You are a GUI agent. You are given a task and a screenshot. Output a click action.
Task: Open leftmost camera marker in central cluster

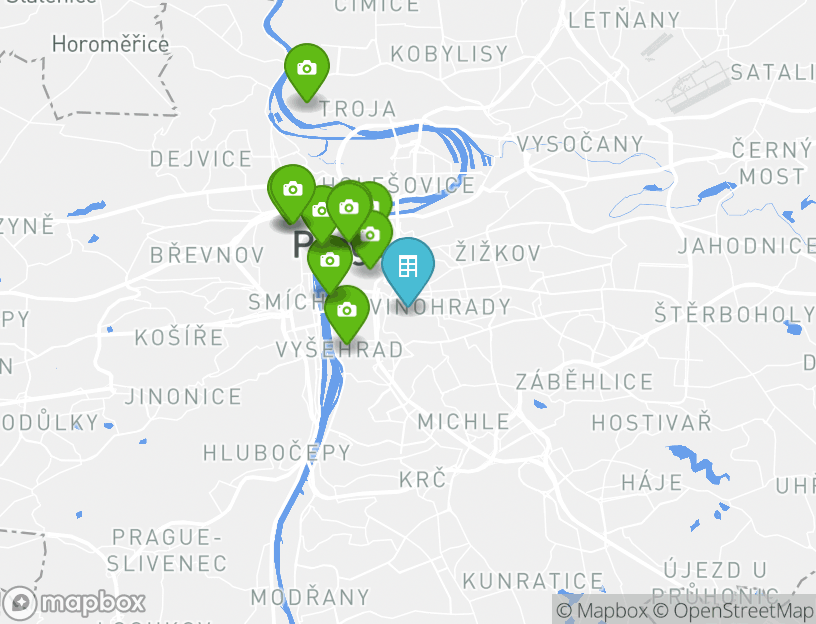click(x=292, y=193)
